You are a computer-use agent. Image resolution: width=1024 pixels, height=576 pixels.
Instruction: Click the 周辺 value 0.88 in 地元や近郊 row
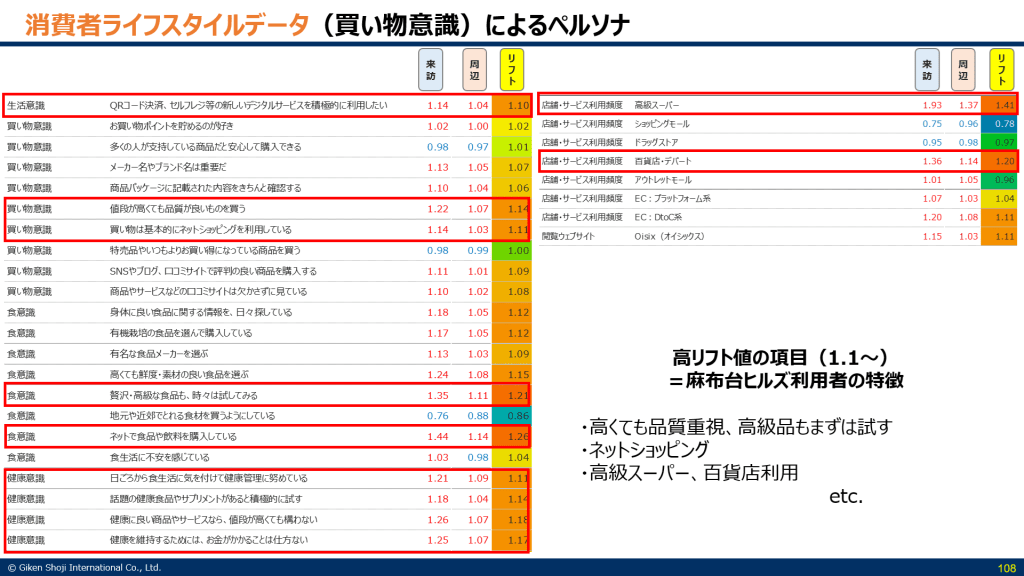pyautogui.click(x=477, y=416)
